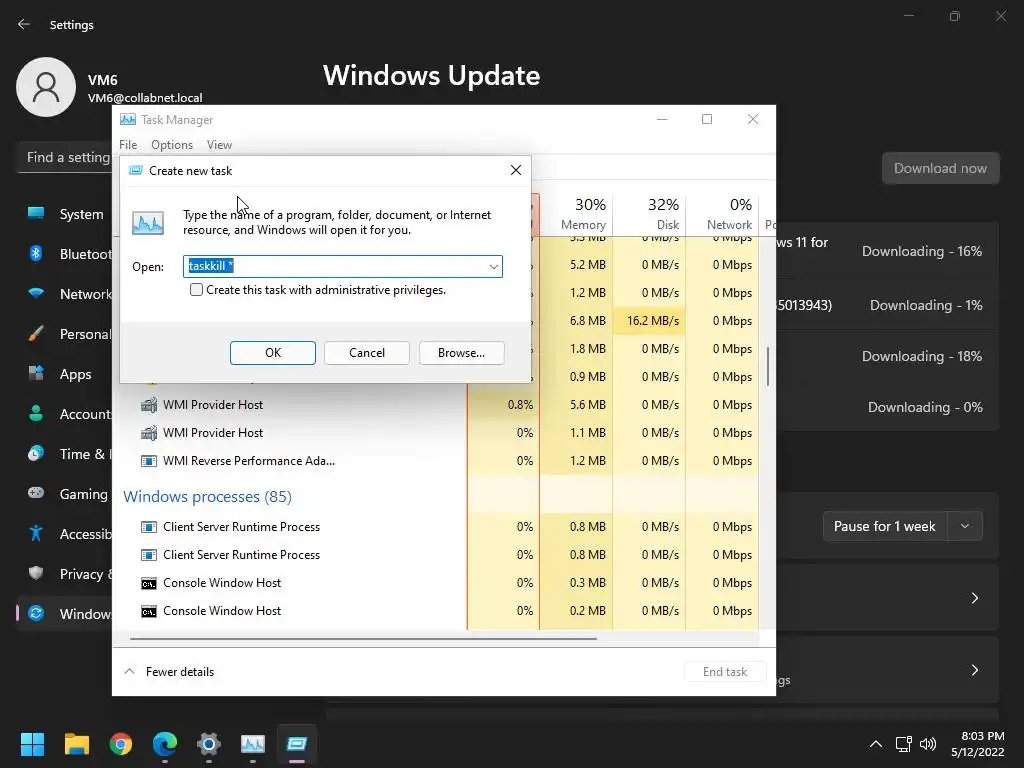Open Bluetooth settings category icon
The image size is (1024, 768).
click(36, 253)
